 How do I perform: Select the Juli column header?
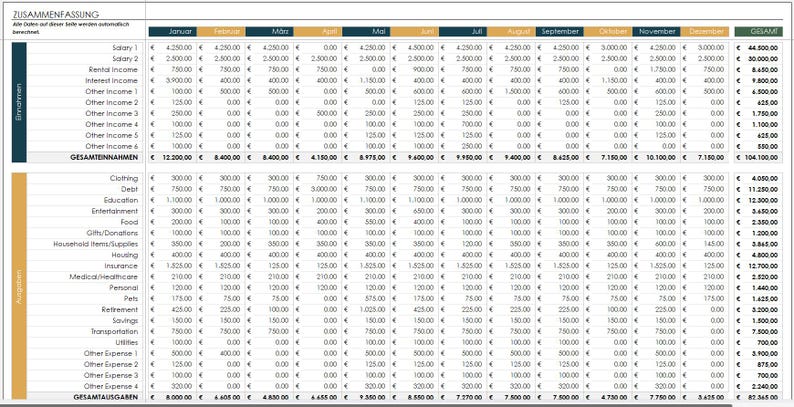pos(463,31)
